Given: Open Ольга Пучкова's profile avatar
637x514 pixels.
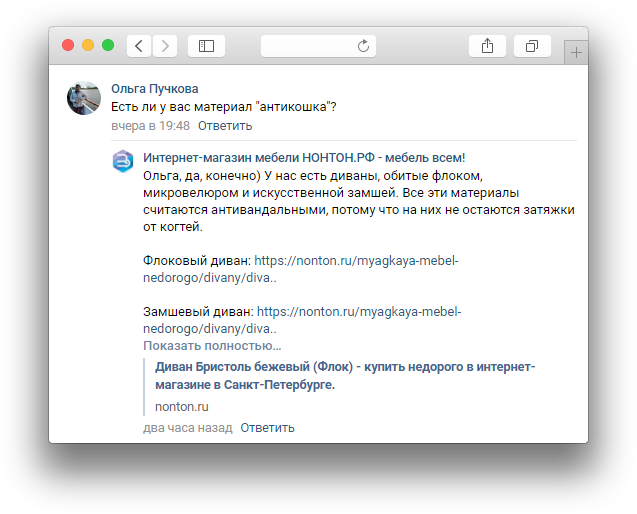Looking at the screenshot, I should click(84, 98).
